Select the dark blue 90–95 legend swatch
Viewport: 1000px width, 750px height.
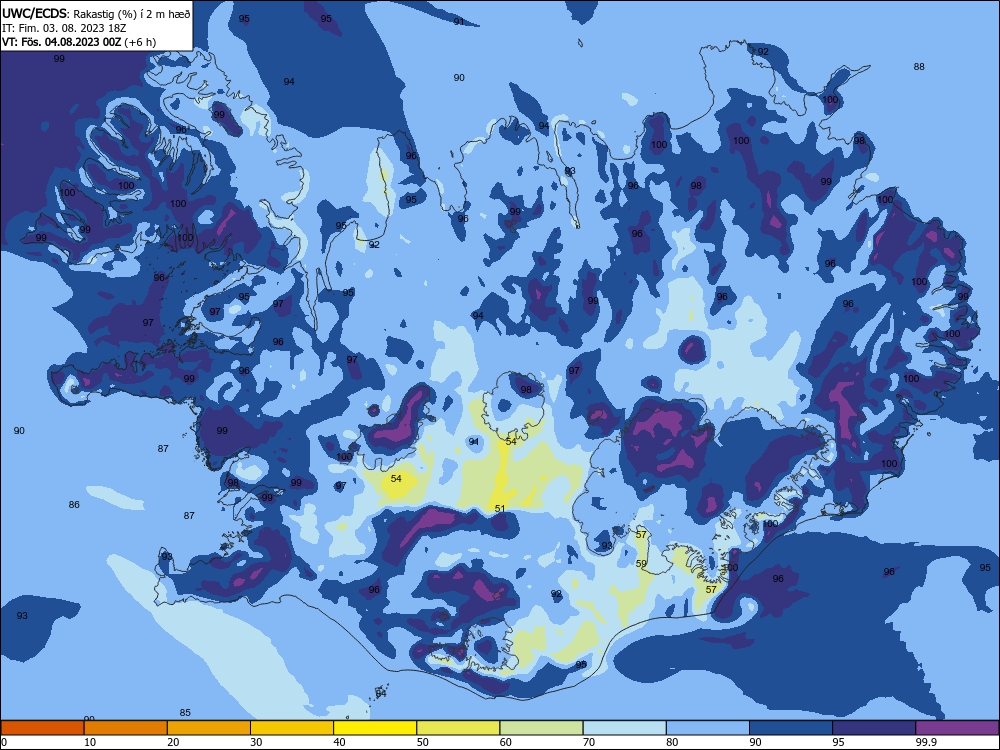click(x=791, y=728)
